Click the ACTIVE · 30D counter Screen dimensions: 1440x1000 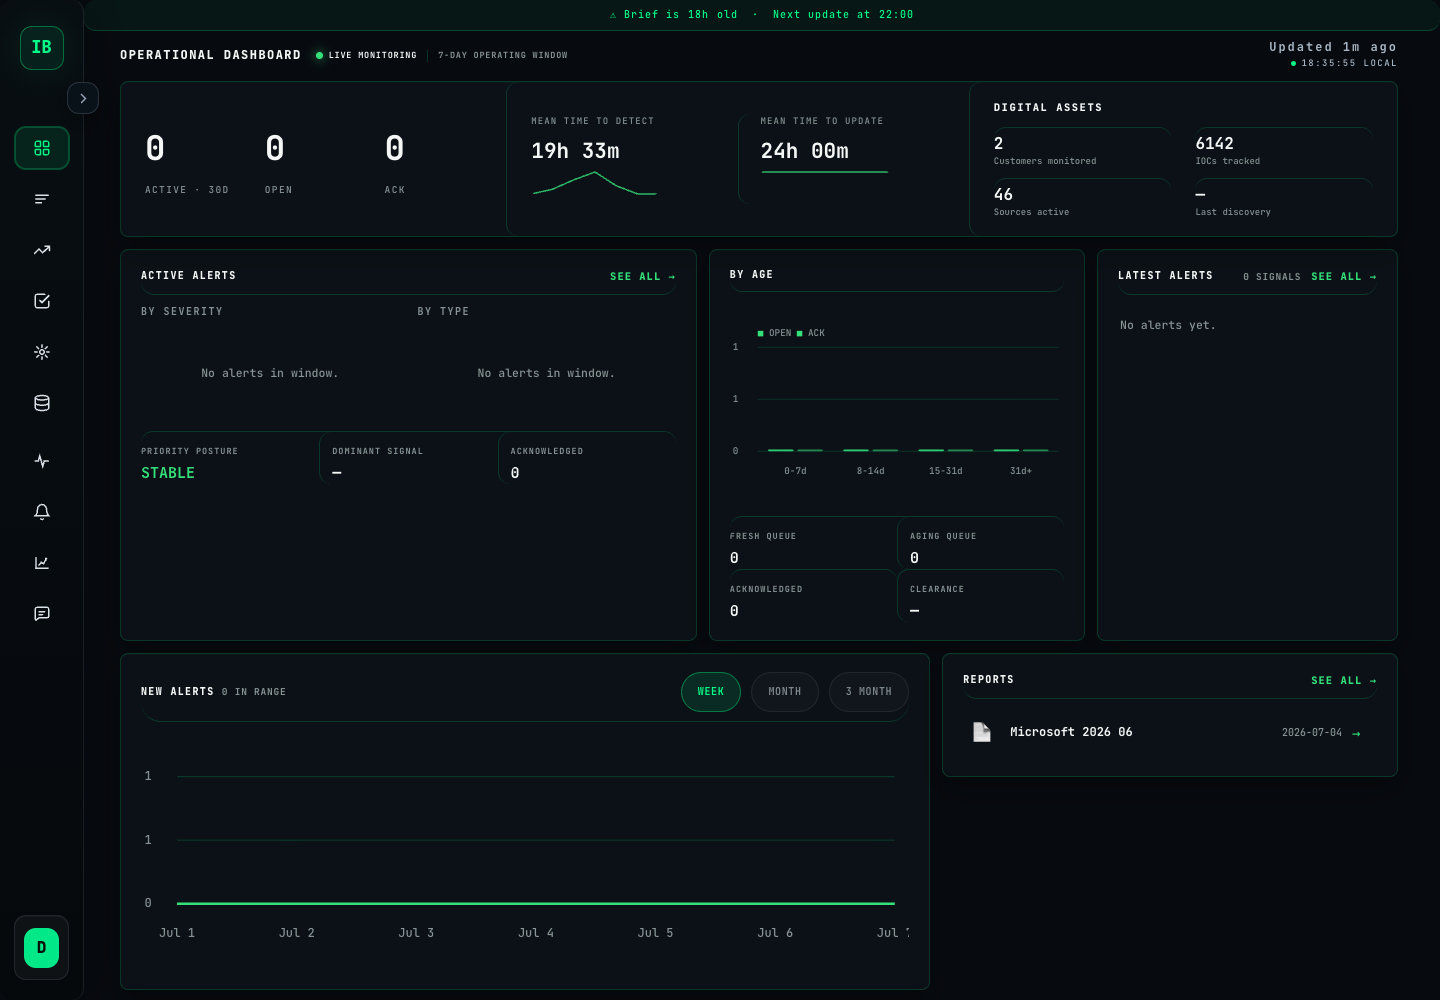pyautogui.click(x=187, y=162)
